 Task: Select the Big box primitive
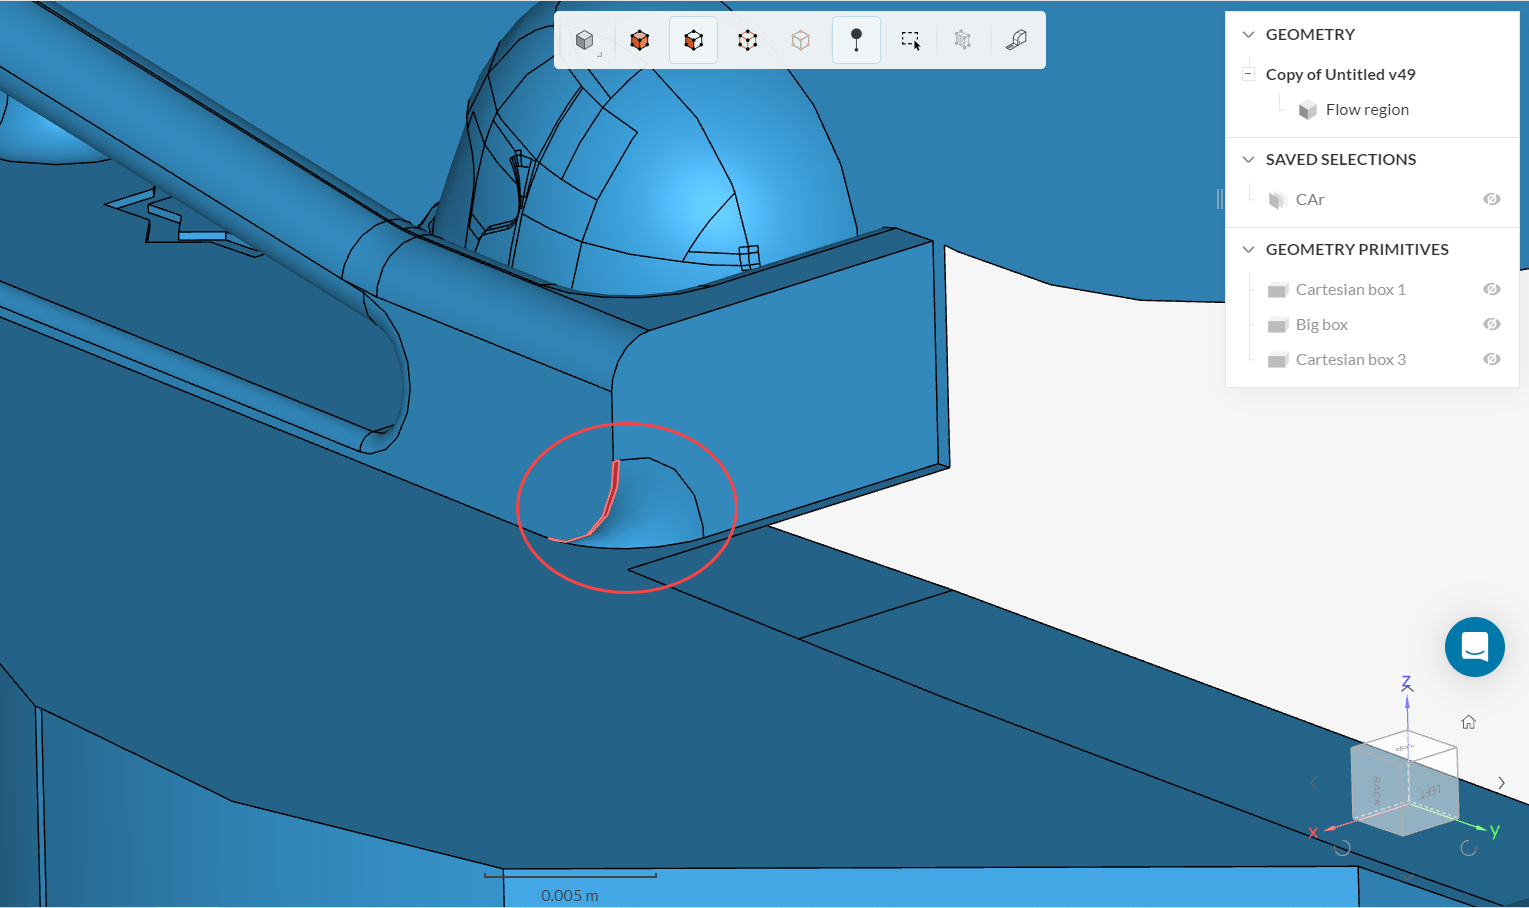[x=1322, y=324]
